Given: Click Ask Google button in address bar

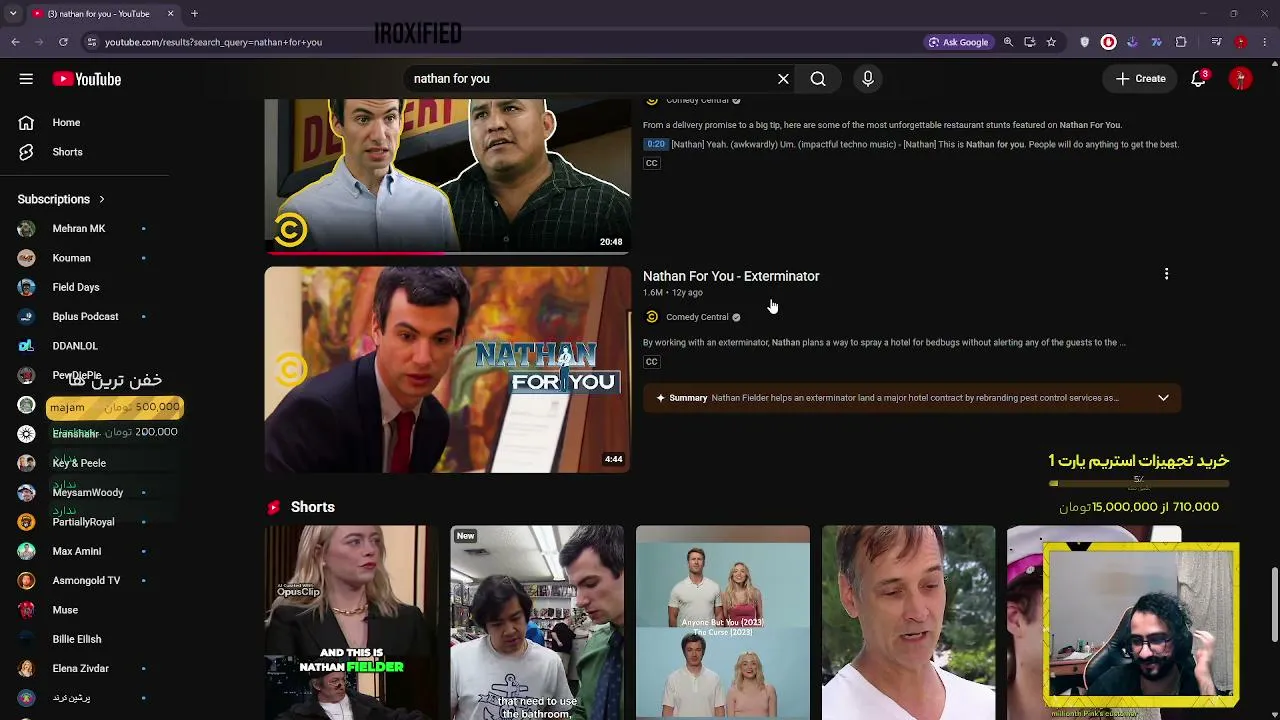Looking at the screenshot, I should (x=958, y=42).
